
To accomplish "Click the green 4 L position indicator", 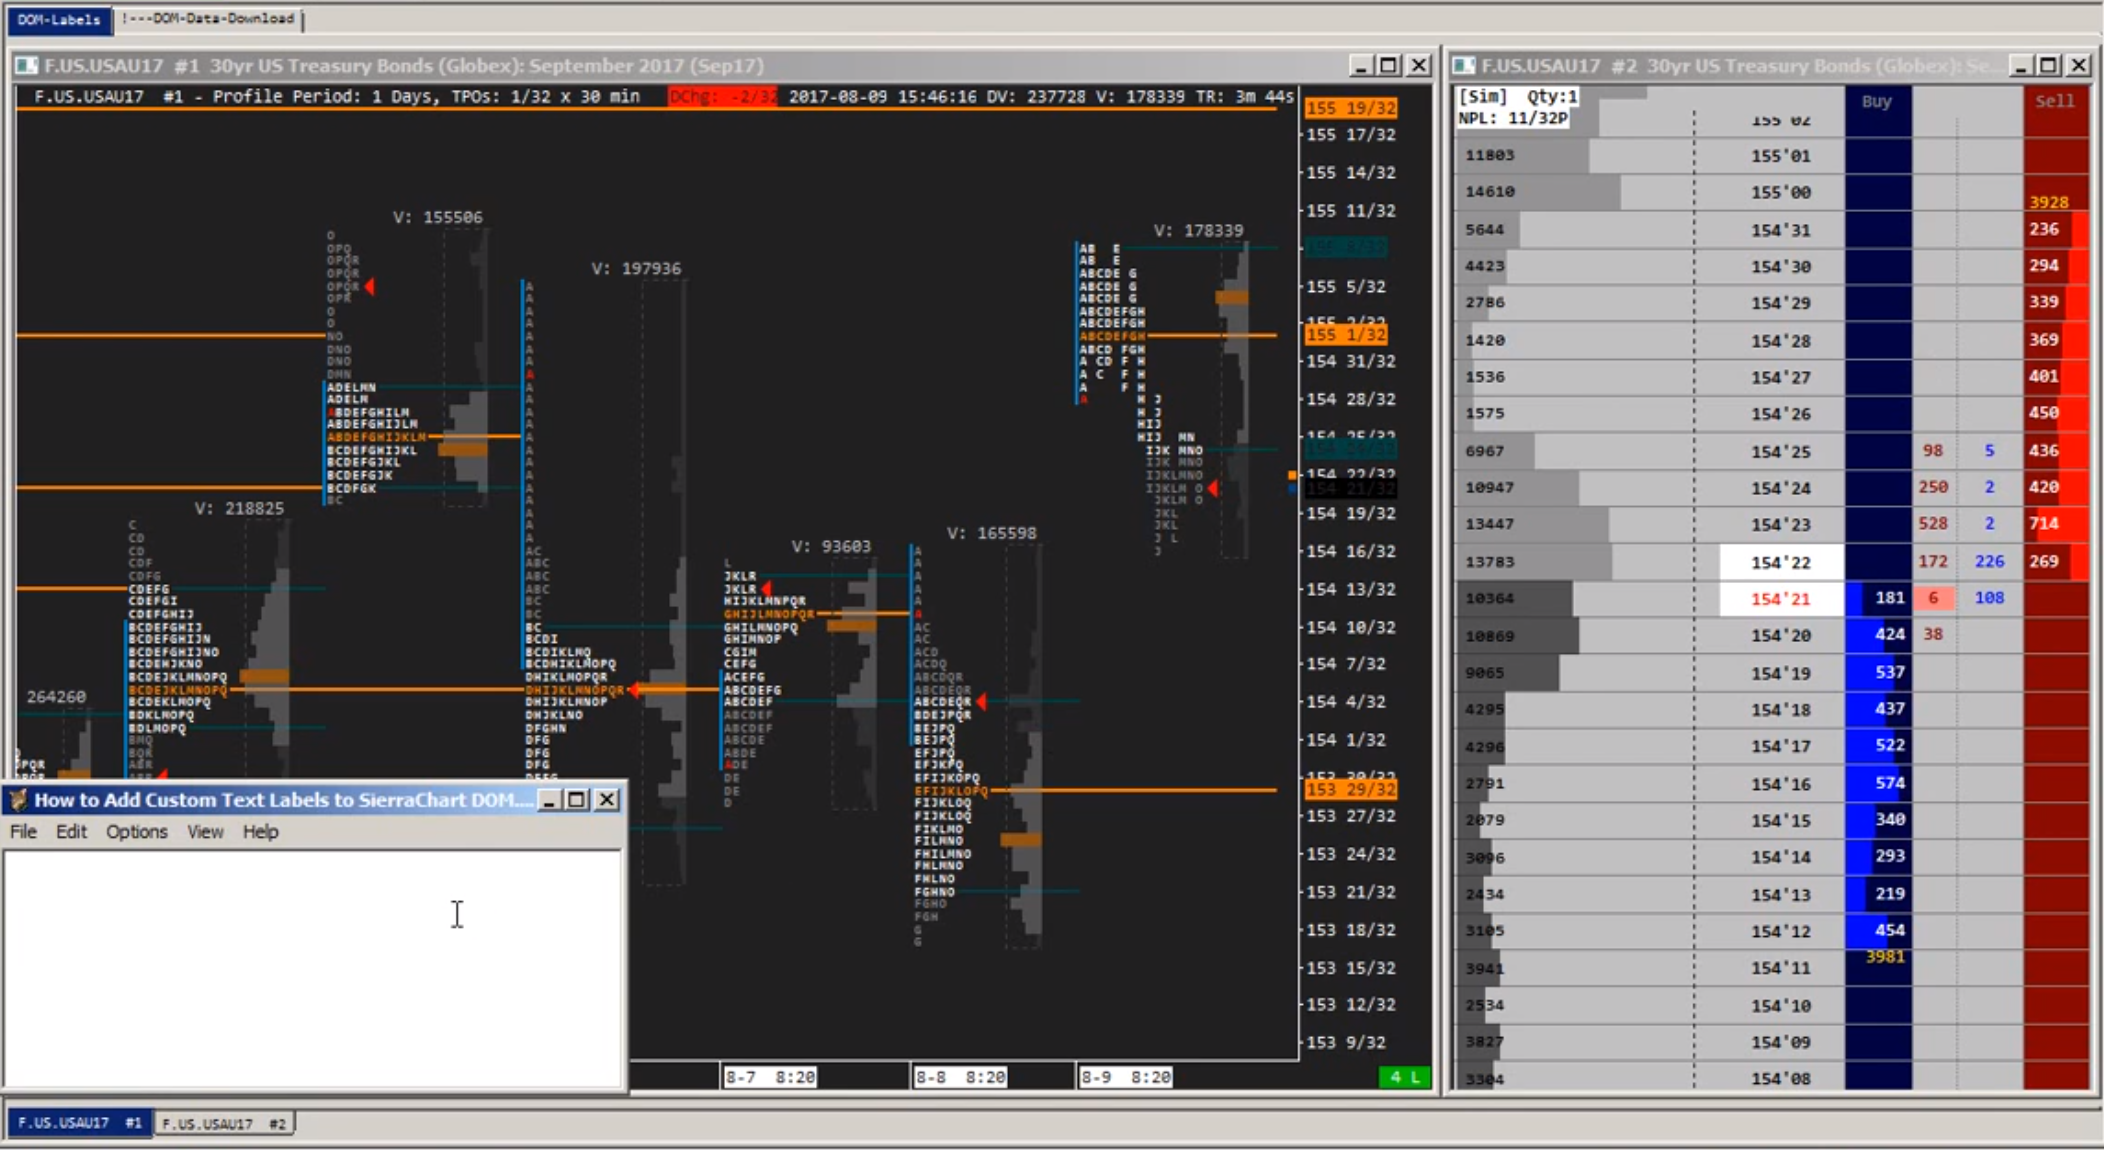I will [1404, 1077].
